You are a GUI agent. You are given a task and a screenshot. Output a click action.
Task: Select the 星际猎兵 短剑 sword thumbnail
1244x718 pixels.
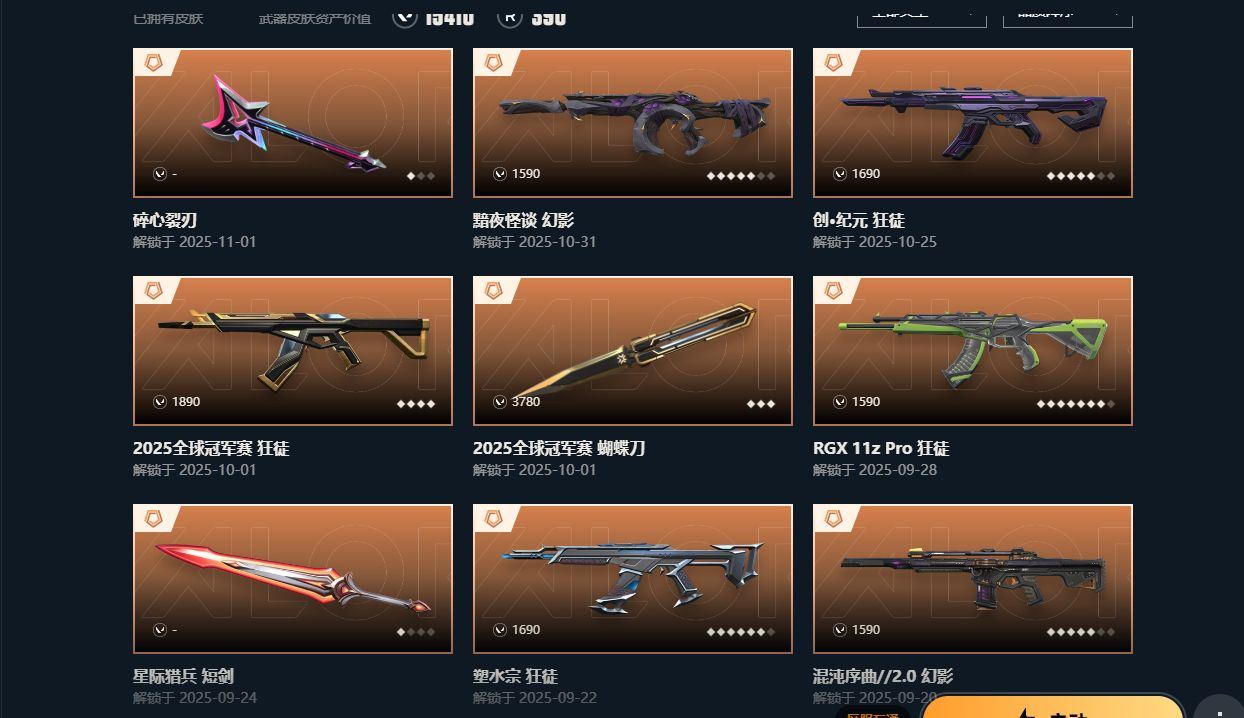293,579
